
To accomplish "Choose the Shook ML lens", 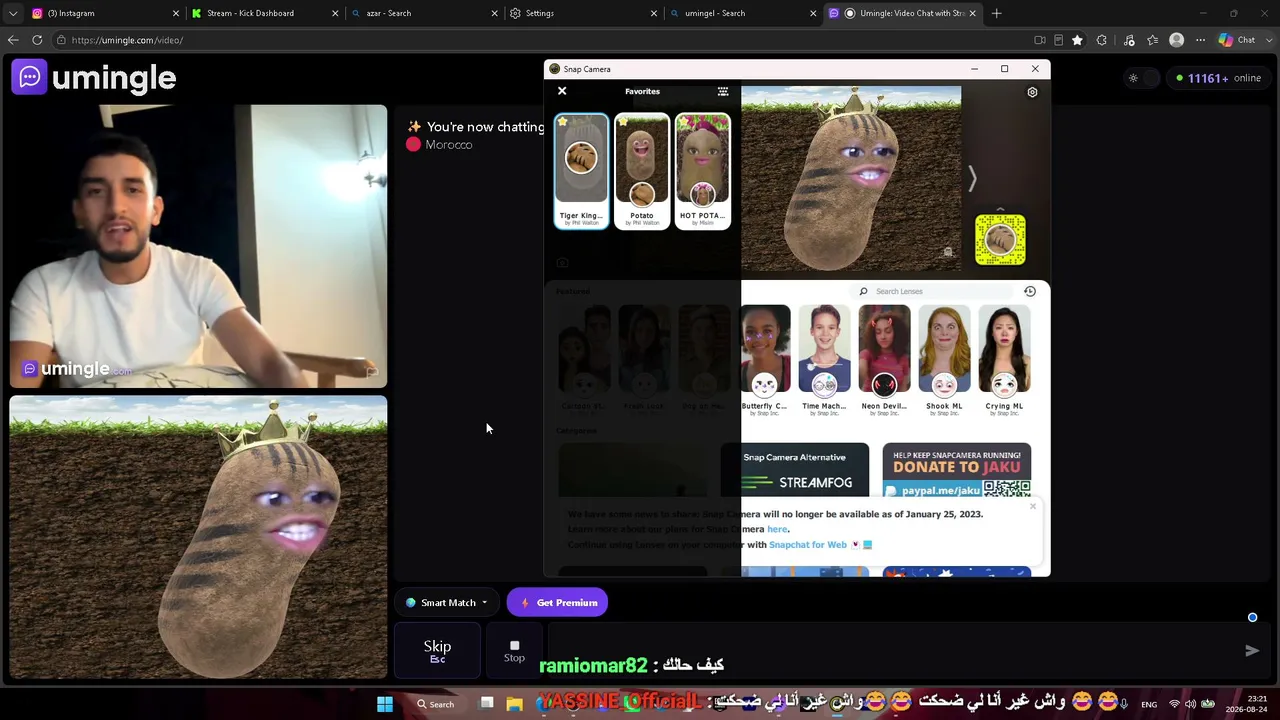I will tap(944, 360).
